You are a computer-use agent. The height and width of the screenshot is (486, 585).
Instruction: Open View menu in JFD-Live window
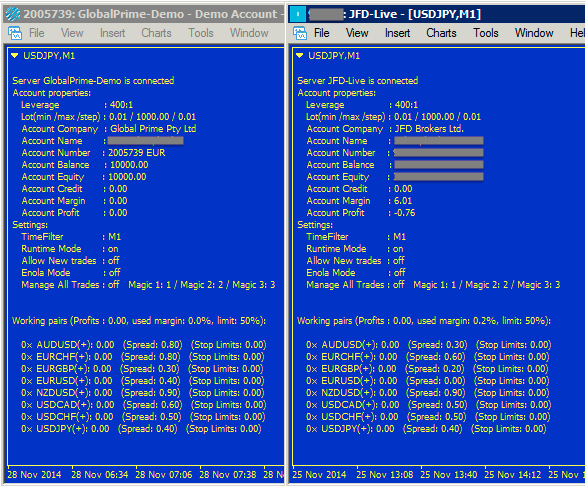point(357,33)
